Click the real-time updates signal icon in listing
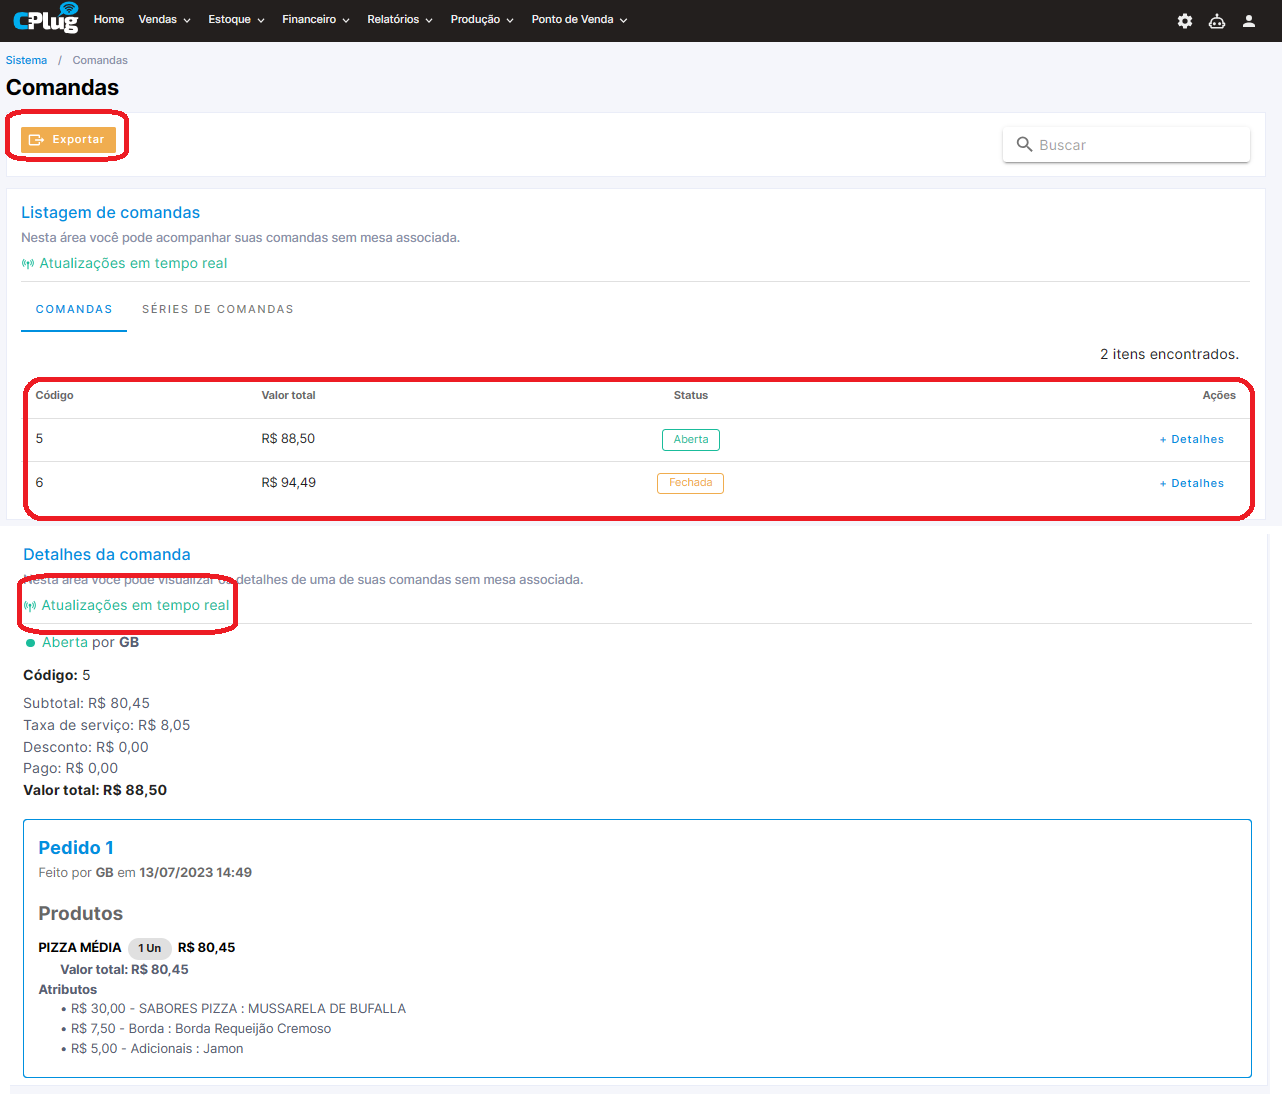The image size is (1282, 1094). pyautogui.click(x=28, y=264)
